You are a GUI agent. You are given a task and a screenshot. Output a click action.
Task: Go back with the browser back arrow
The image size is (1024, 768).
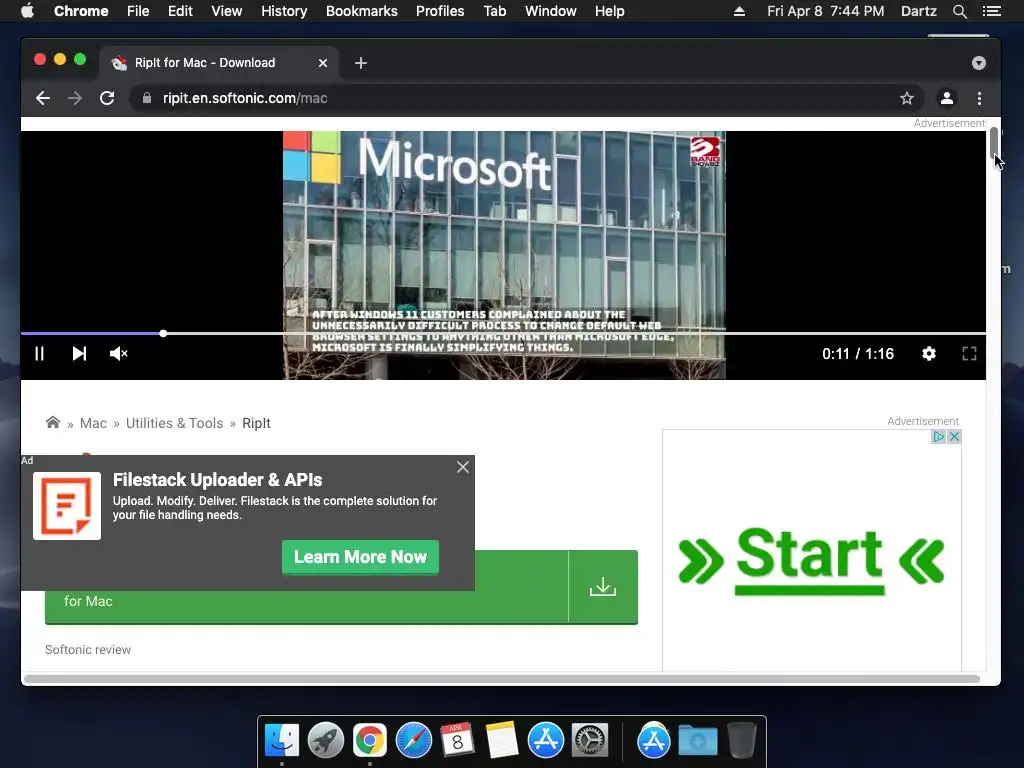(x=43, y=98)
